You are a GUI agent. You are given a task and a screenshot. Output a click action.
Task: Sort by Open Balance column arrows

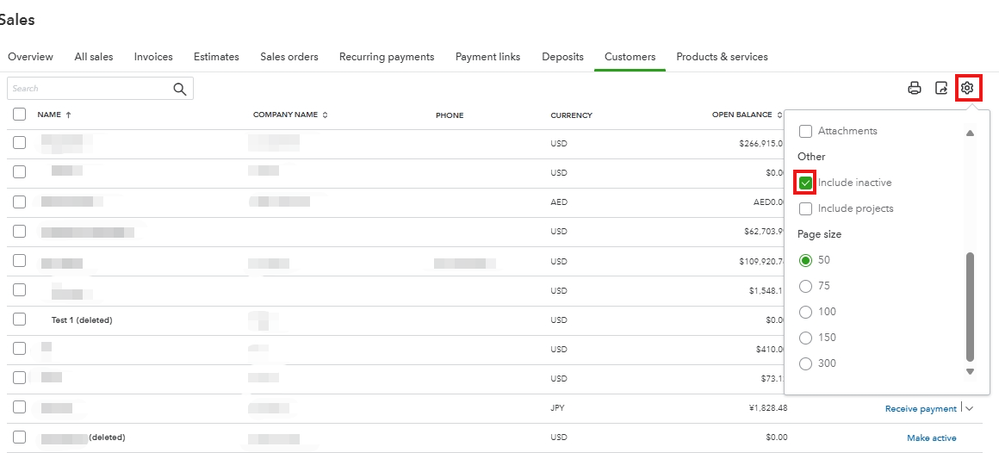pyautogui.click(x=780, y=115)
